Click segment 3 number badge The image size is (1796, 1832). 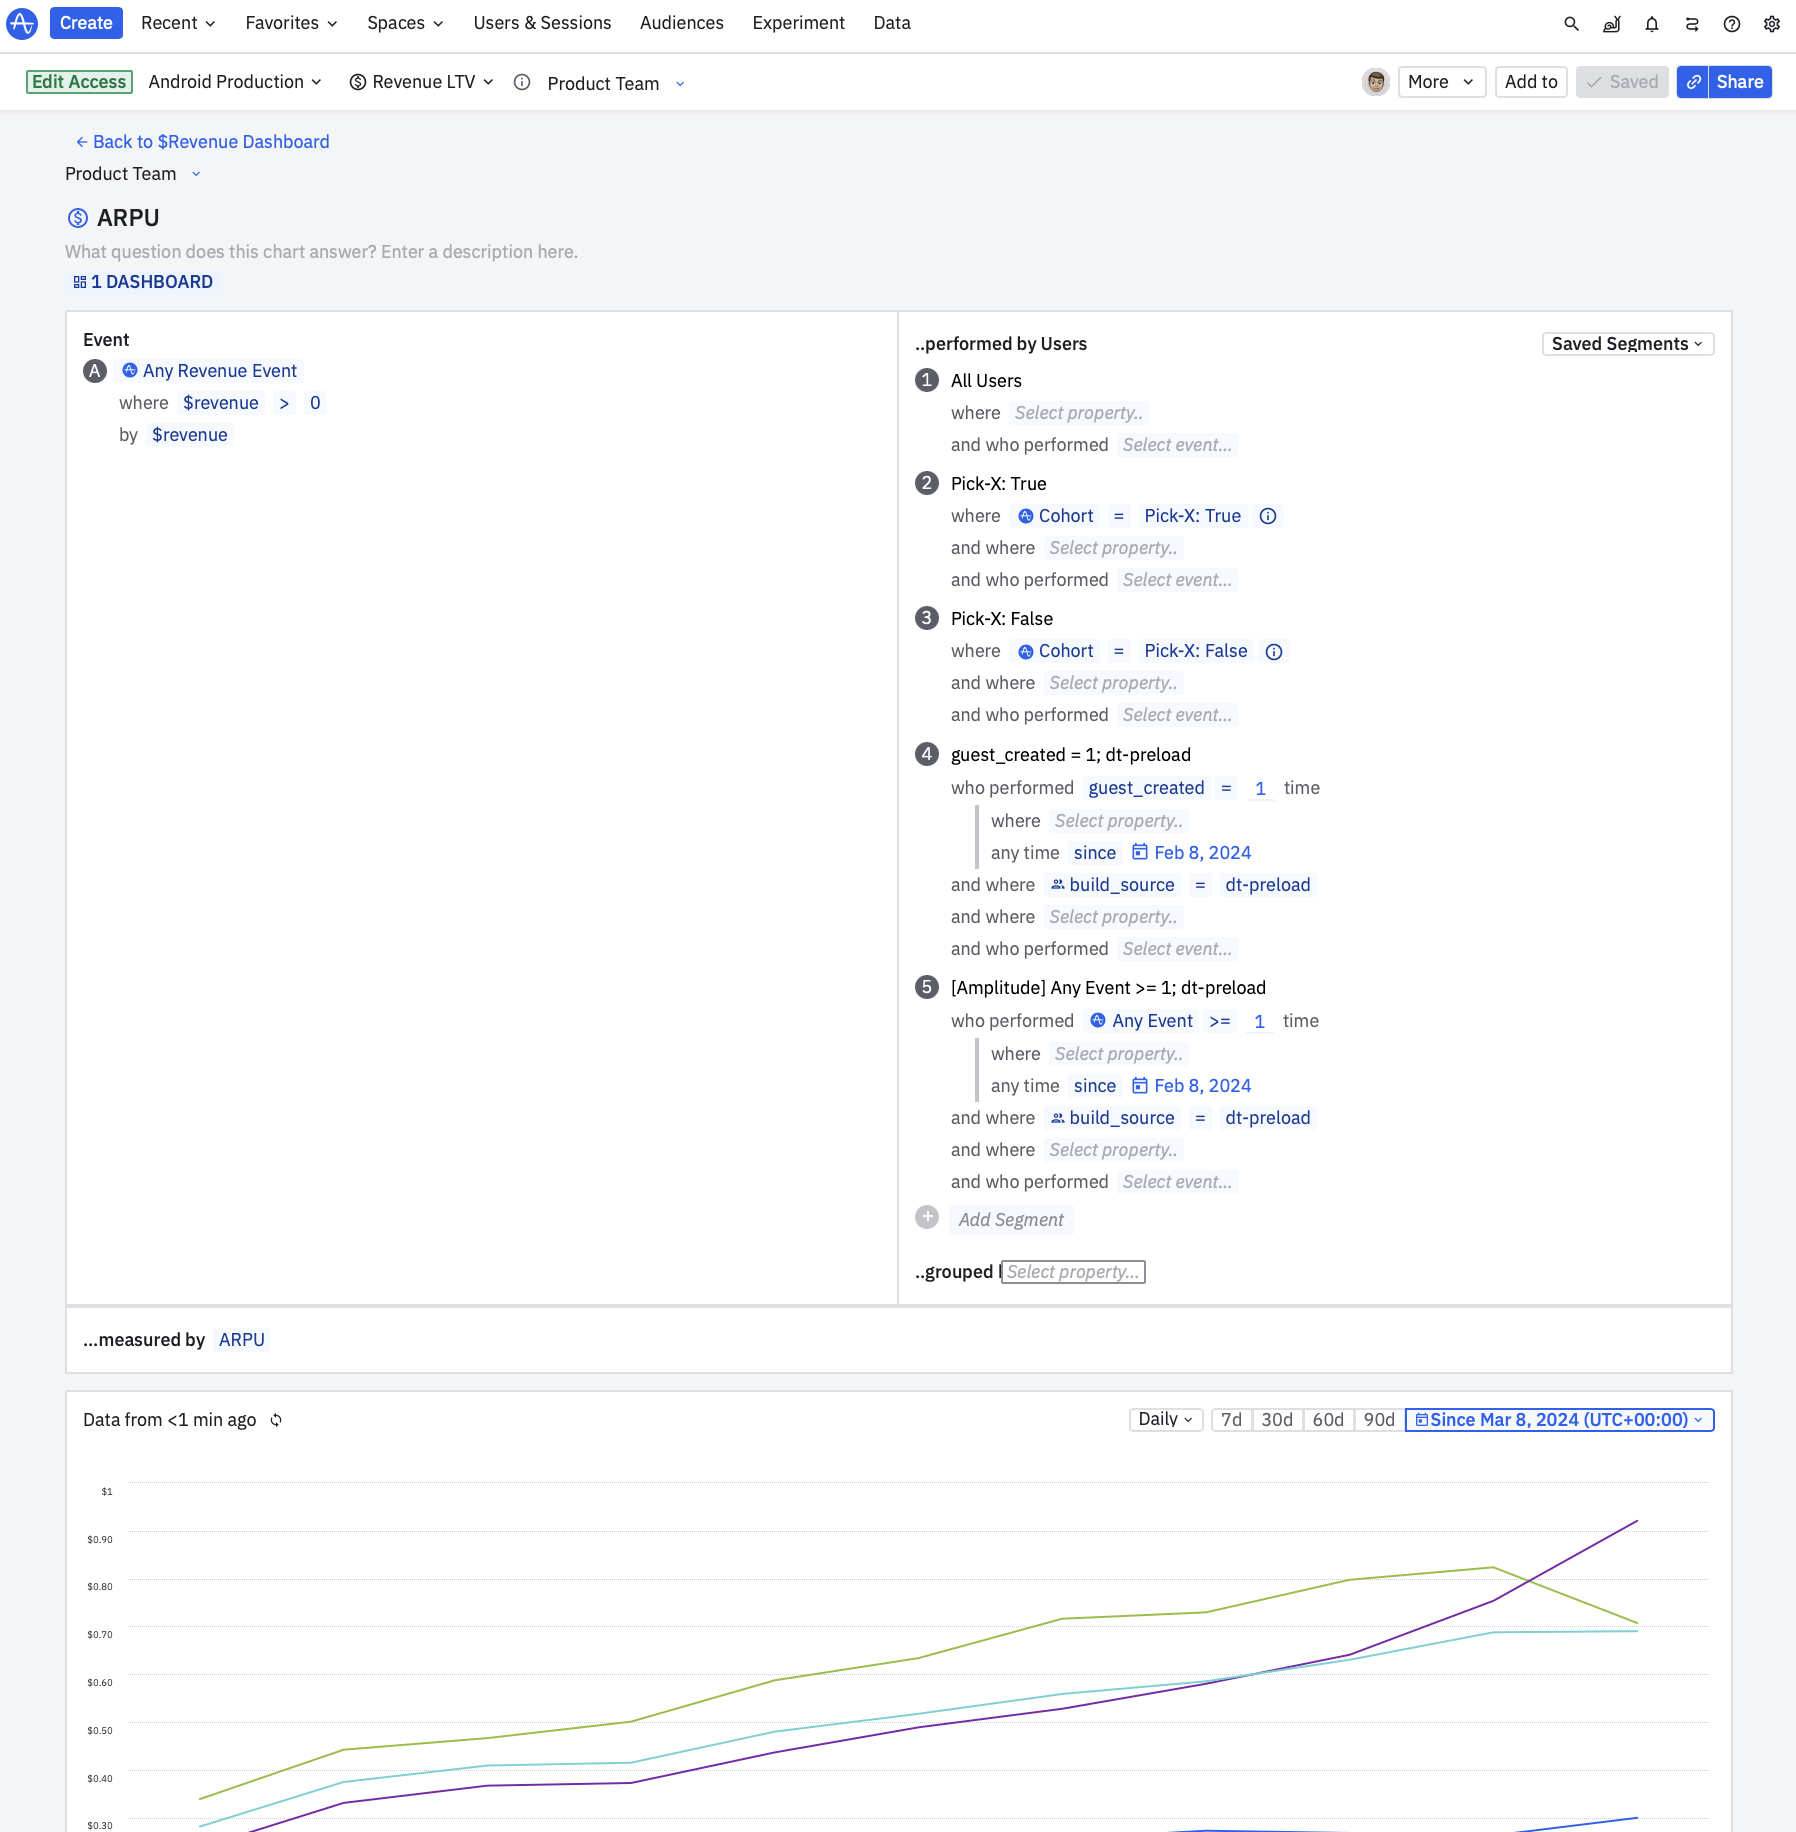pos(927,618)
